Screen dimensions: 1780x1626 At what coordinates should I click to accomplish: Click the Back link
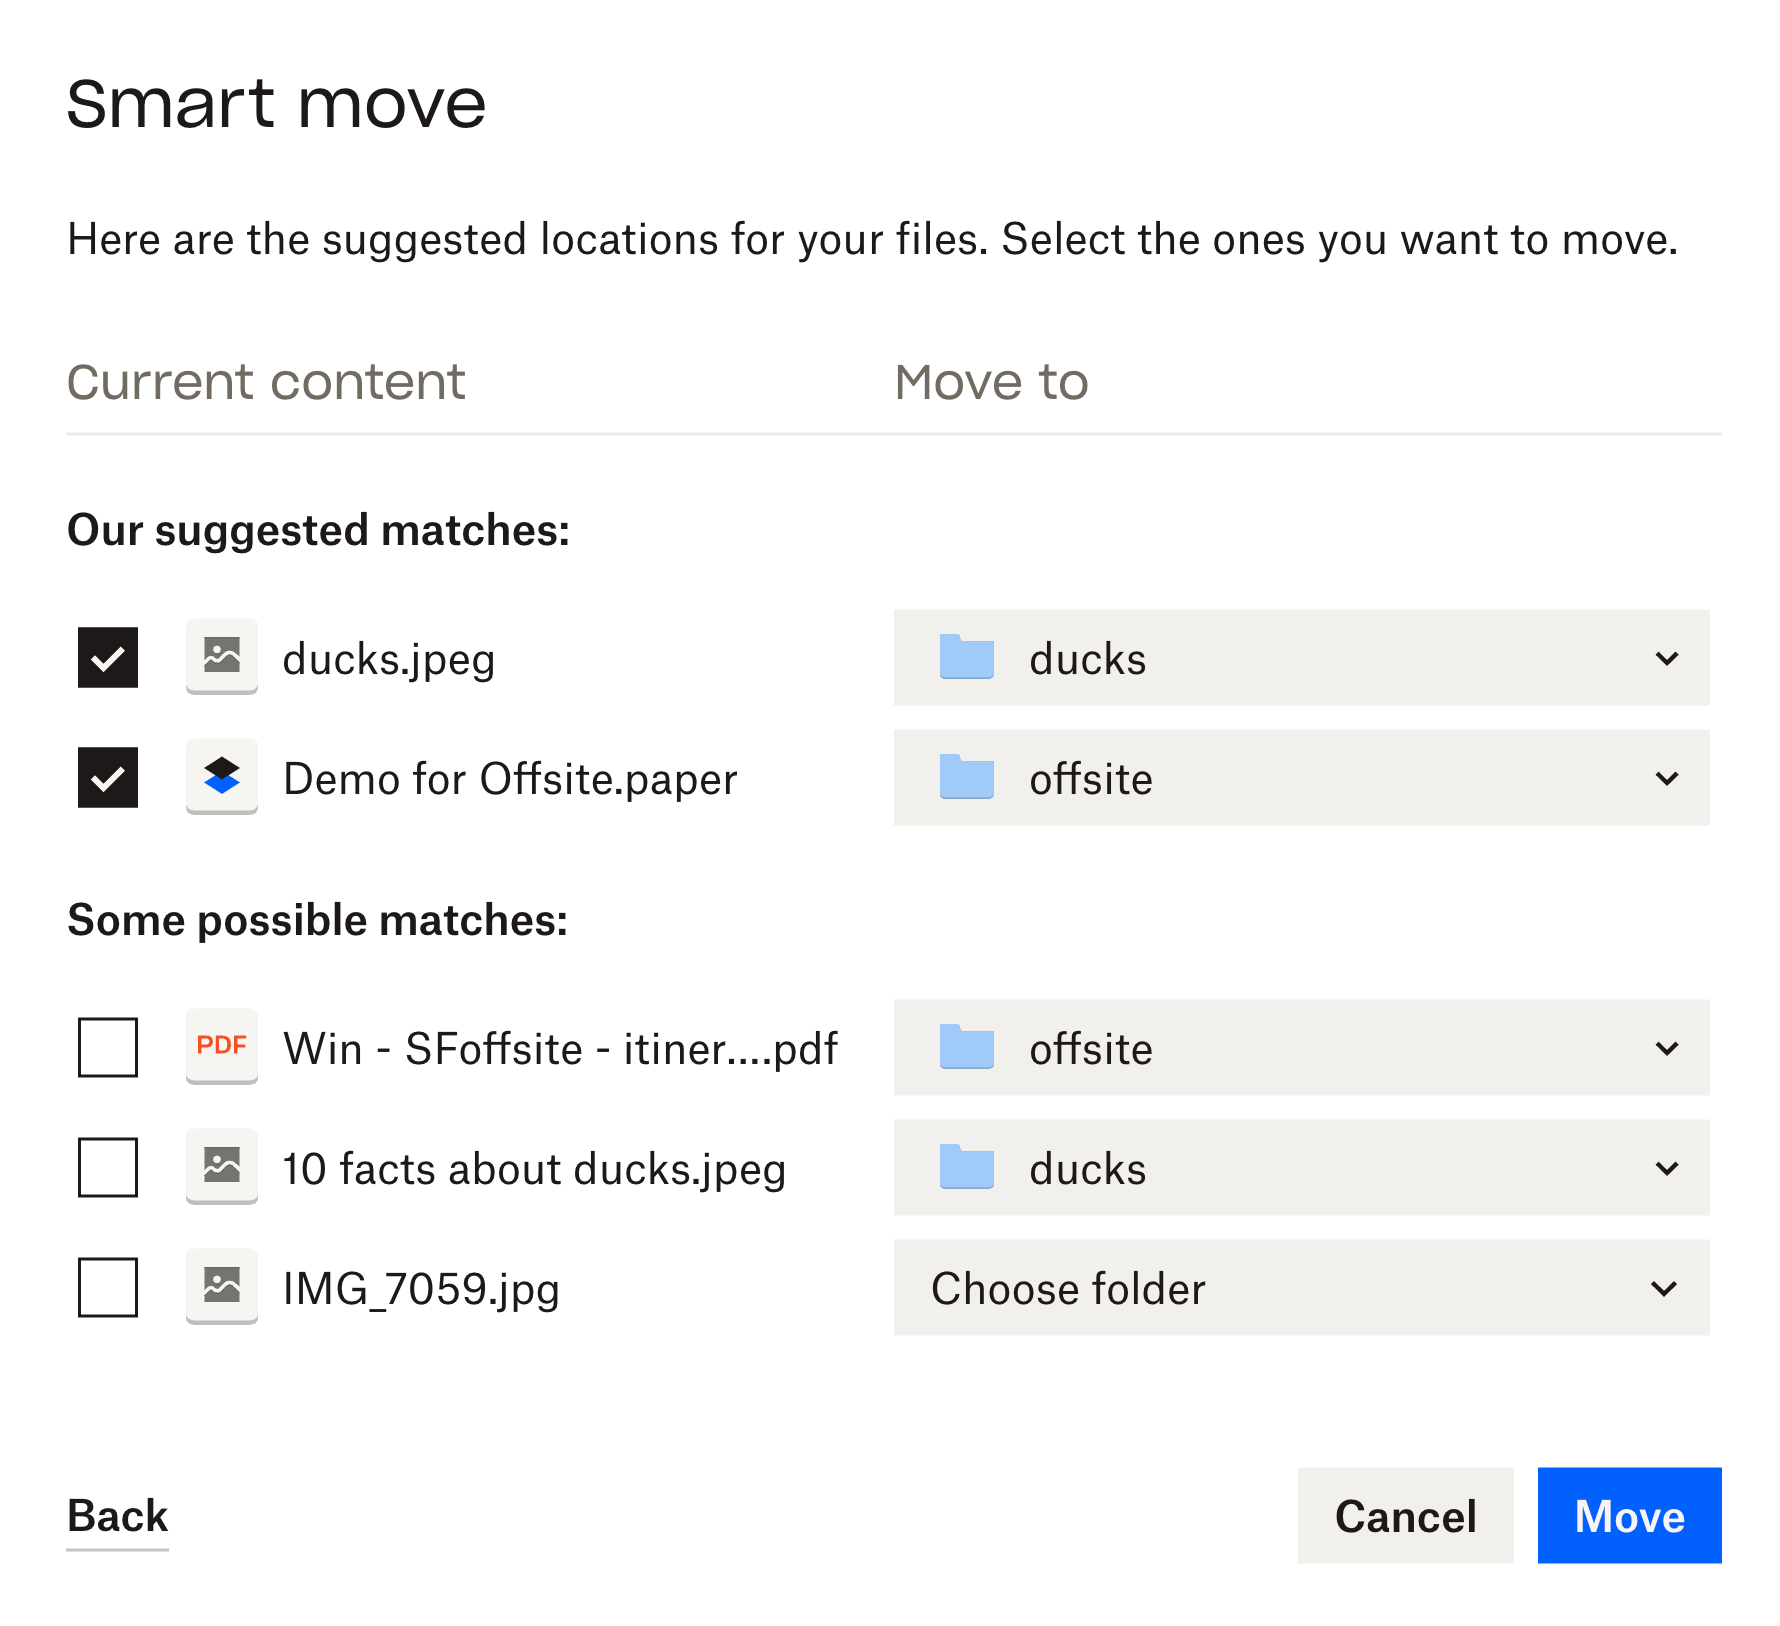117,1515
